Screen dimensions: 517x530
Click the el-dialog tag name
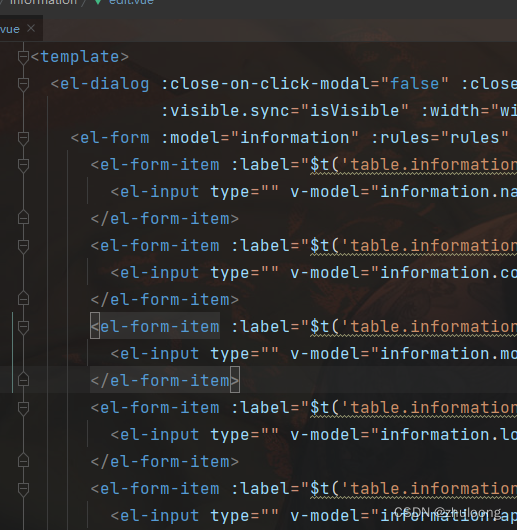(105, 83)
